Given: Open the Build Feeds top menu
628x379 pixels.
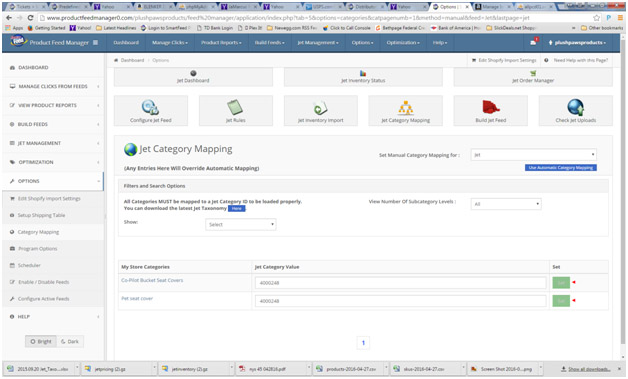Looking at the screenshot, I should click(270, 42).
